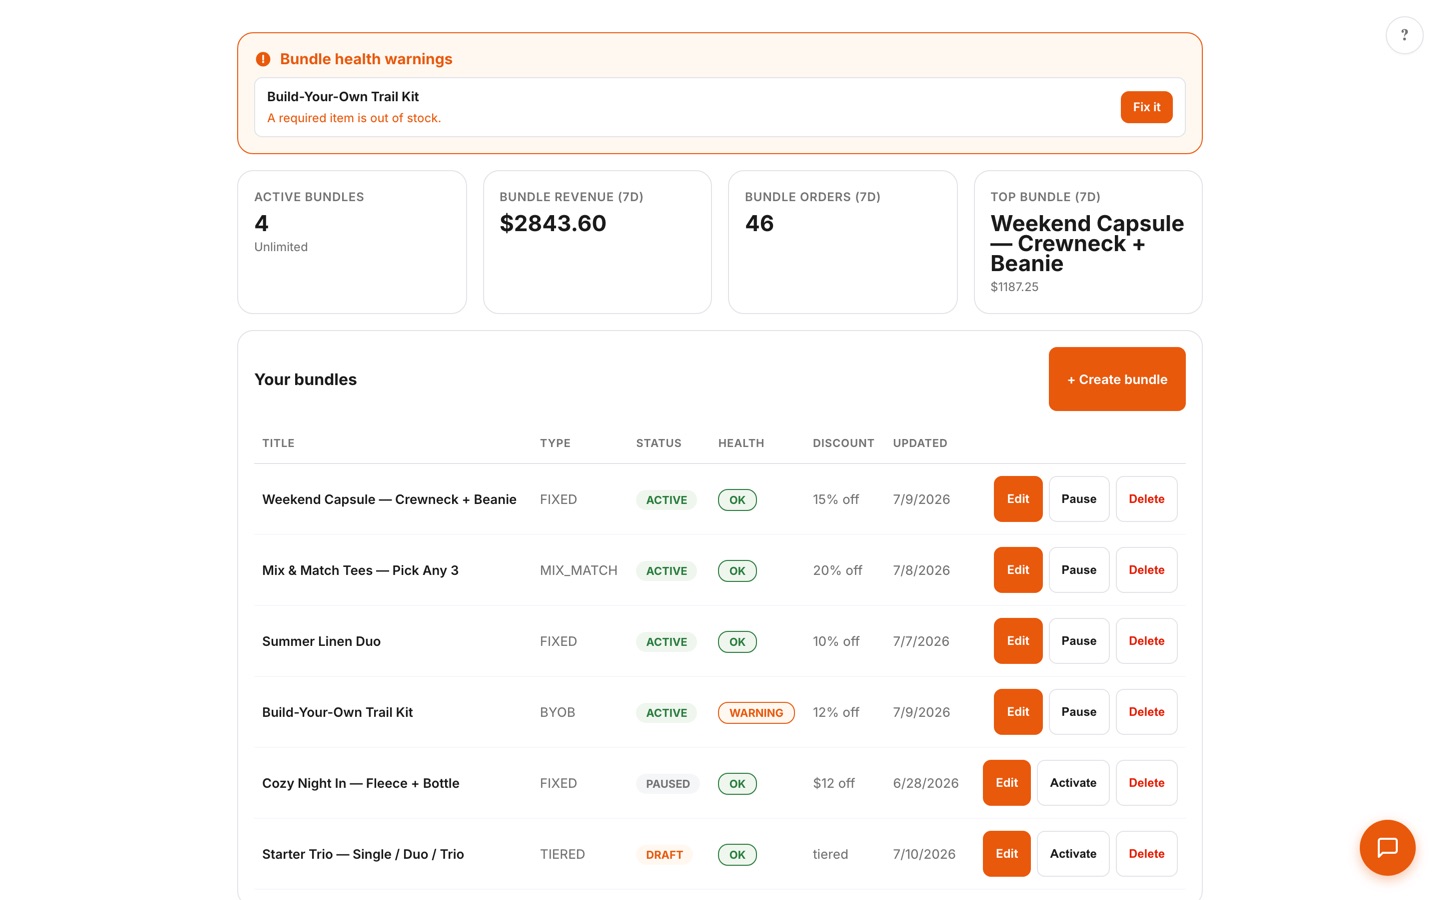
Task: Edit the Weekend Capsule bundle
Action: click(1018, 499)
